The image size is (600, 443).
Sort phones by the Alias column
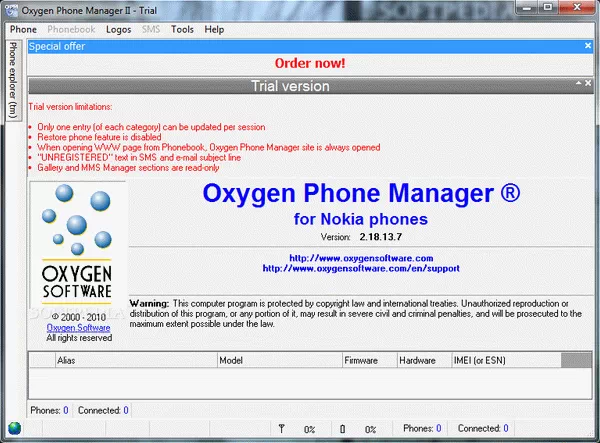(136, 360)
